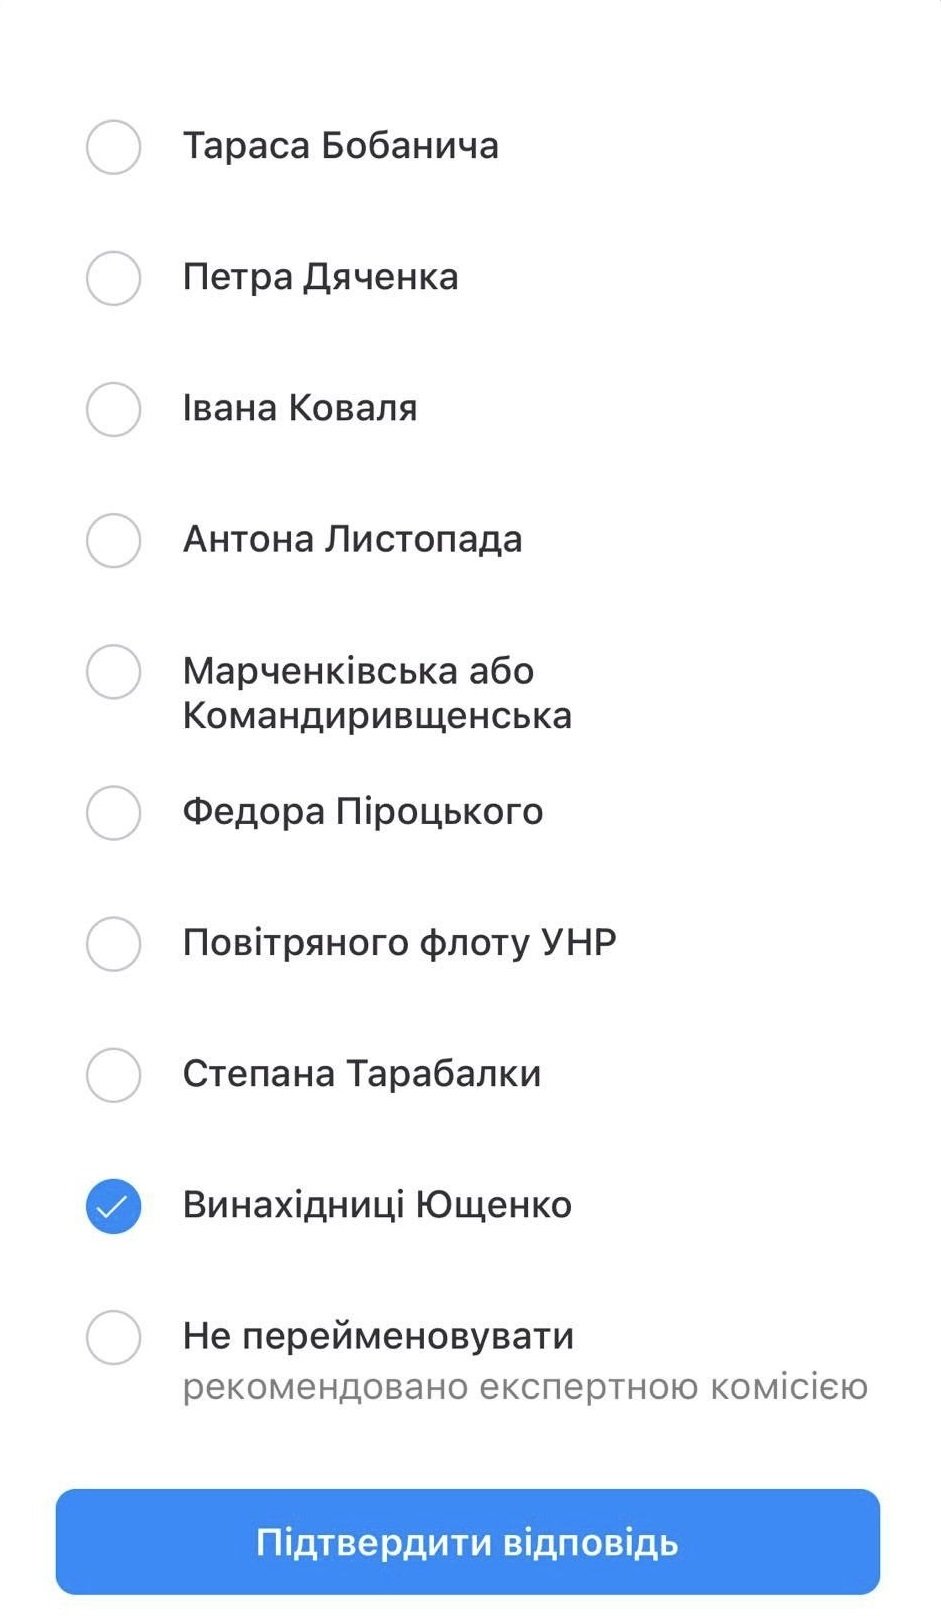Image resolution: width=941 pixels, height=1619 pixels.
Task: Tap the Петра Дяченка option text
Action: 320,277
